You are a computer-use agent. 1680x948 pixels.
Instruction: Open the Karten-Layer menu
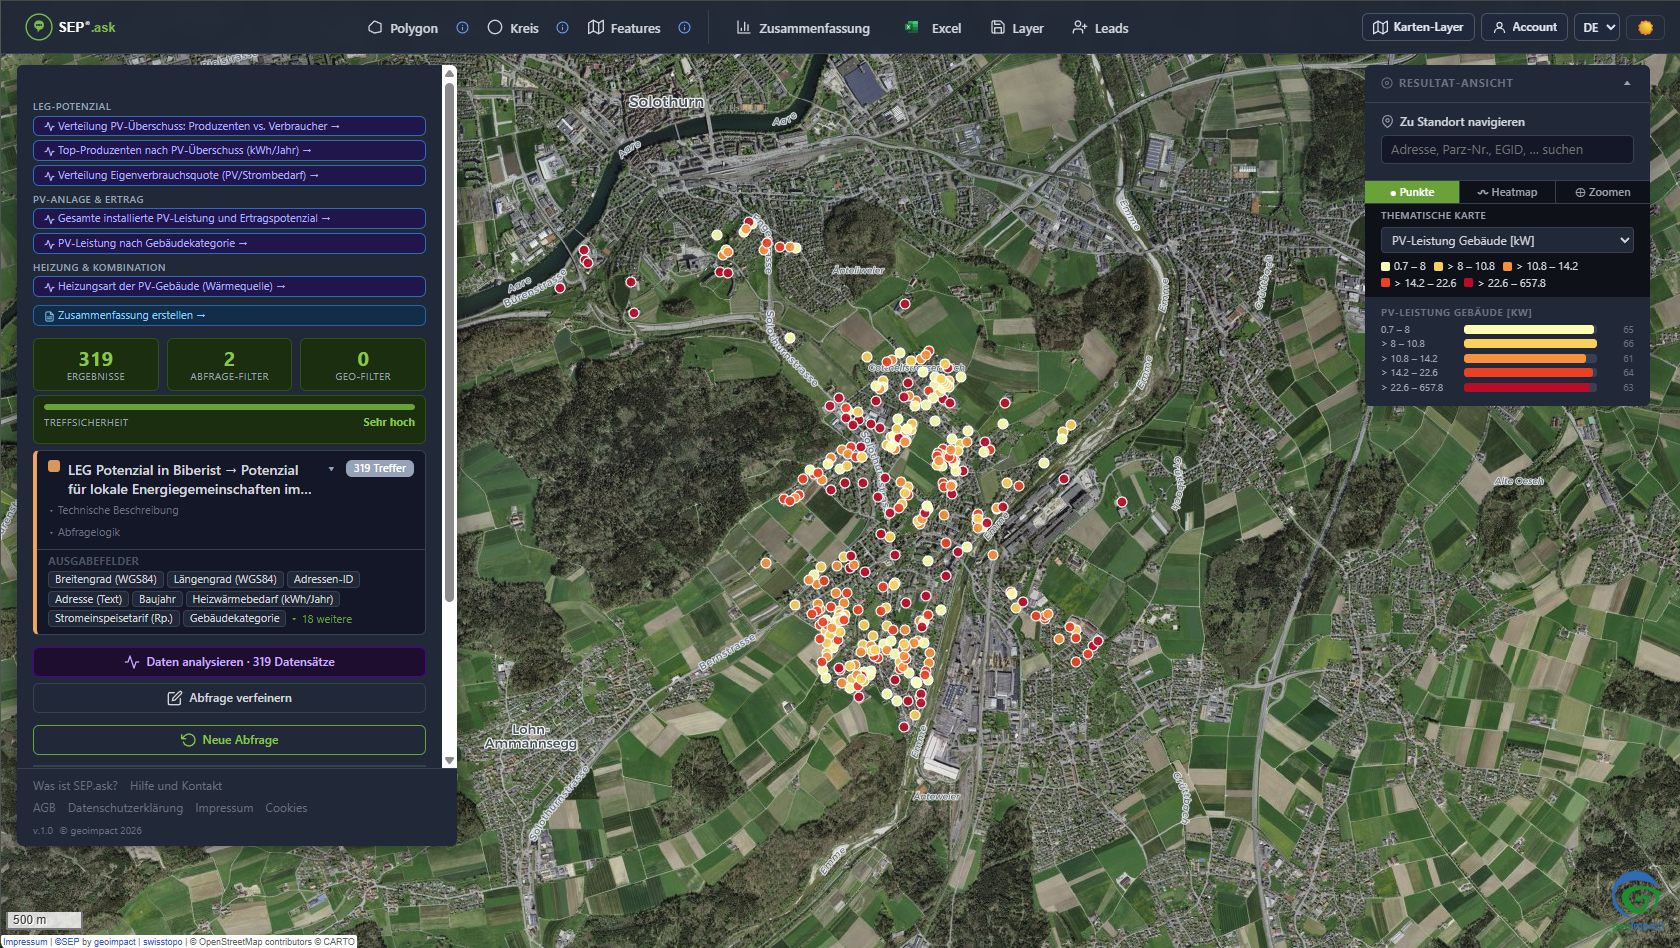click(1418, 28)
